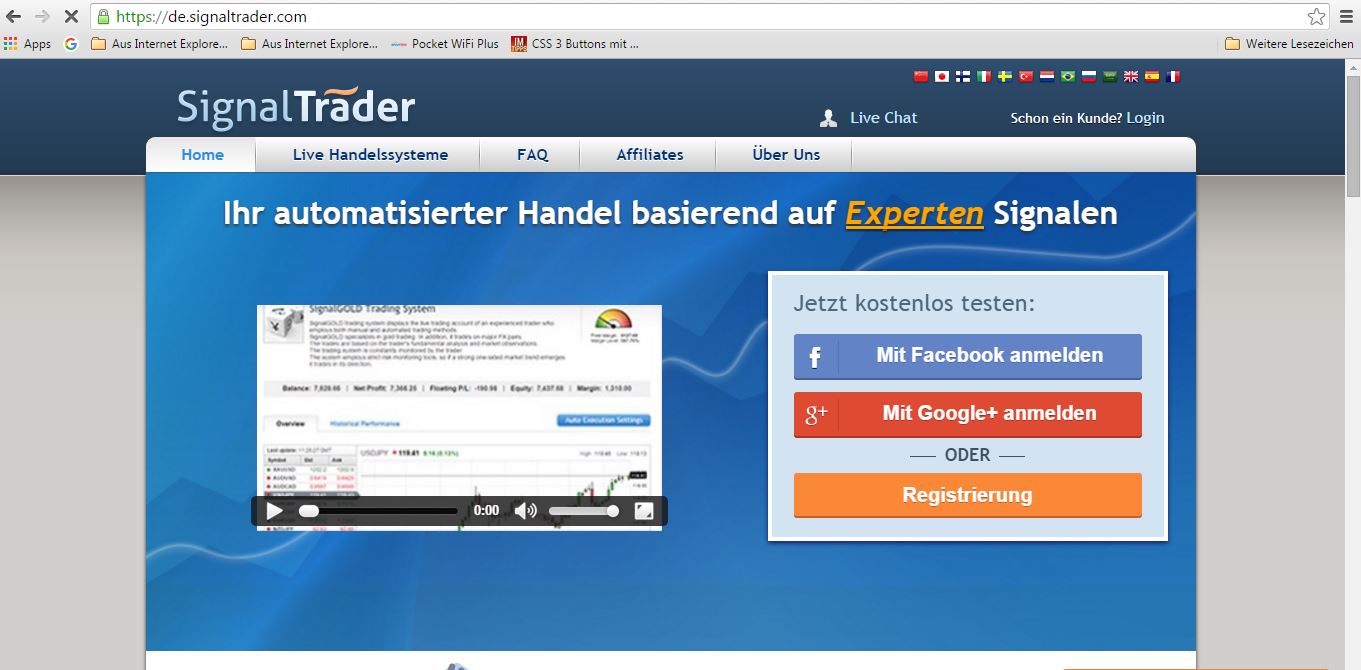The height and width of the screenshot is (670, 1361).
Task: Go to the FAQ tab
Action: click(532, 155)
